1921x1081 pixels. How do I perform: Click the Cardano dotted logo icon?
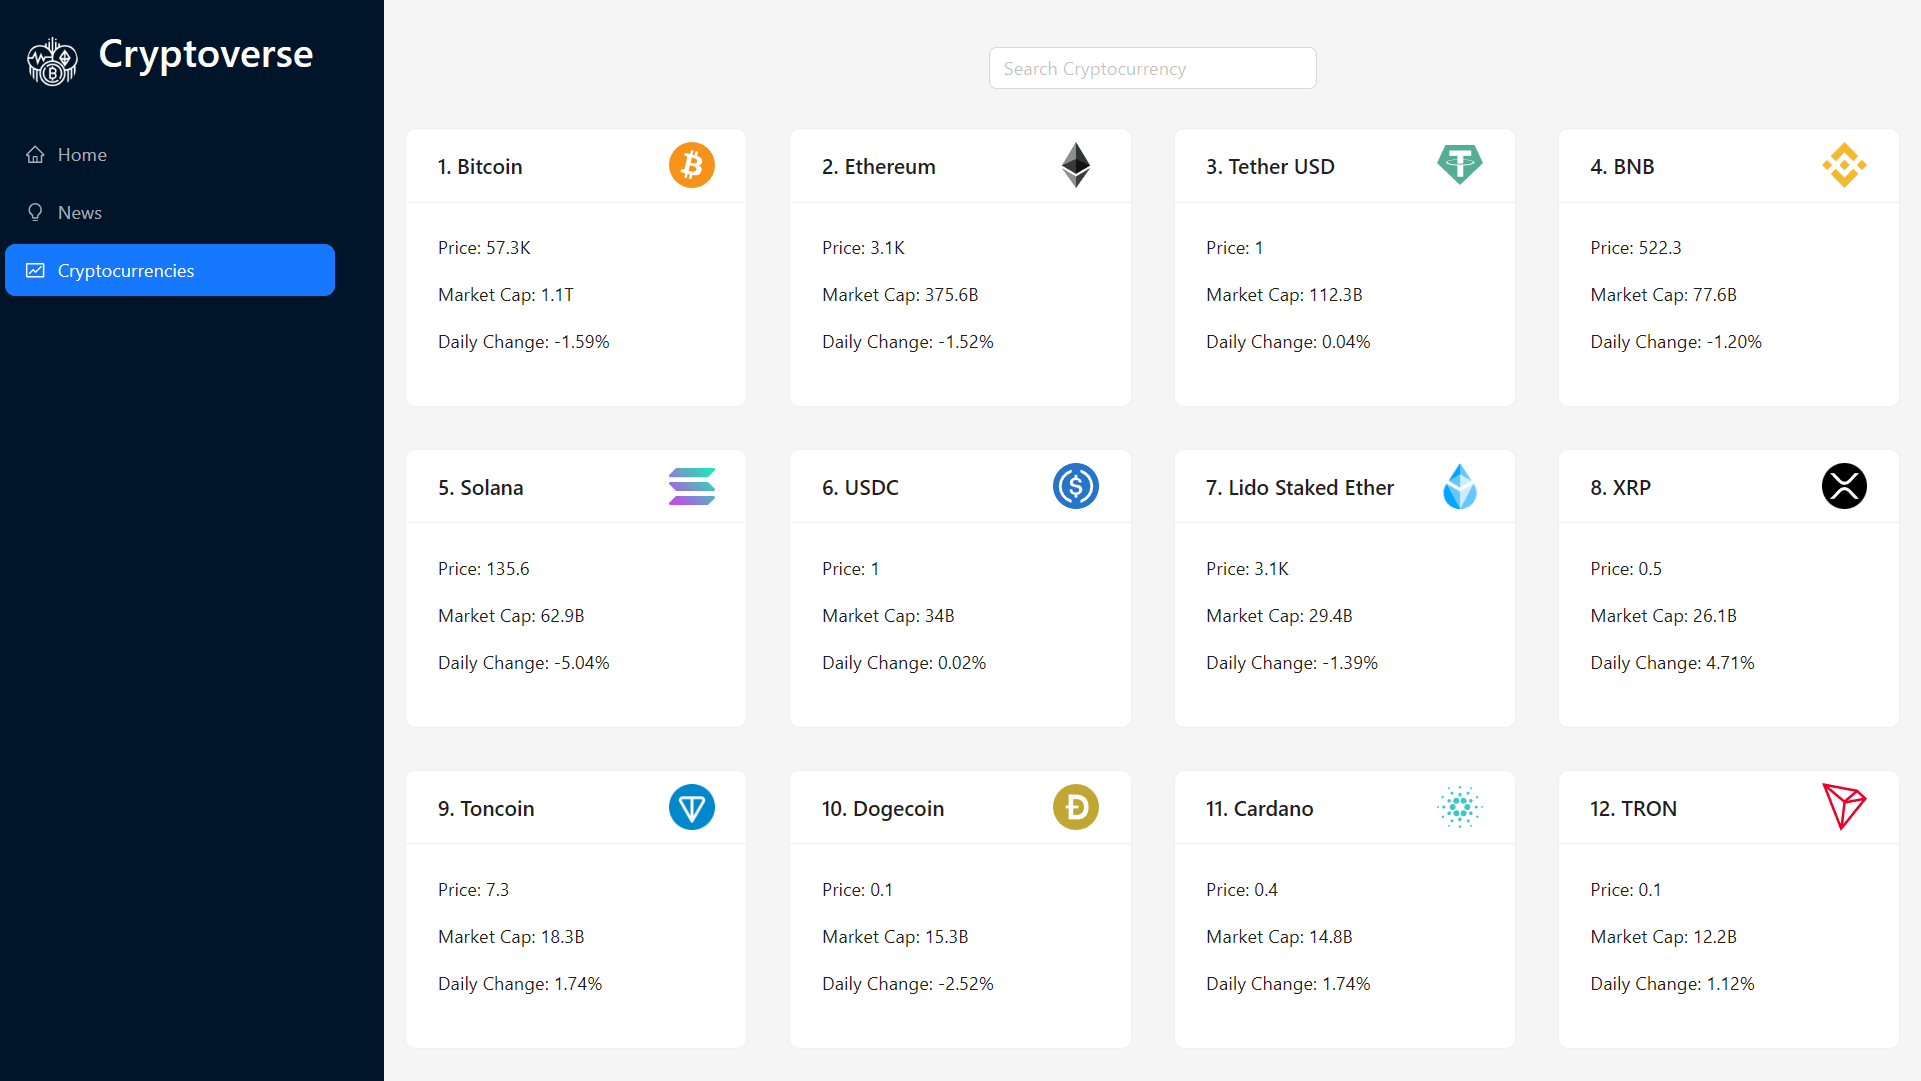[x=1459, y=807]
